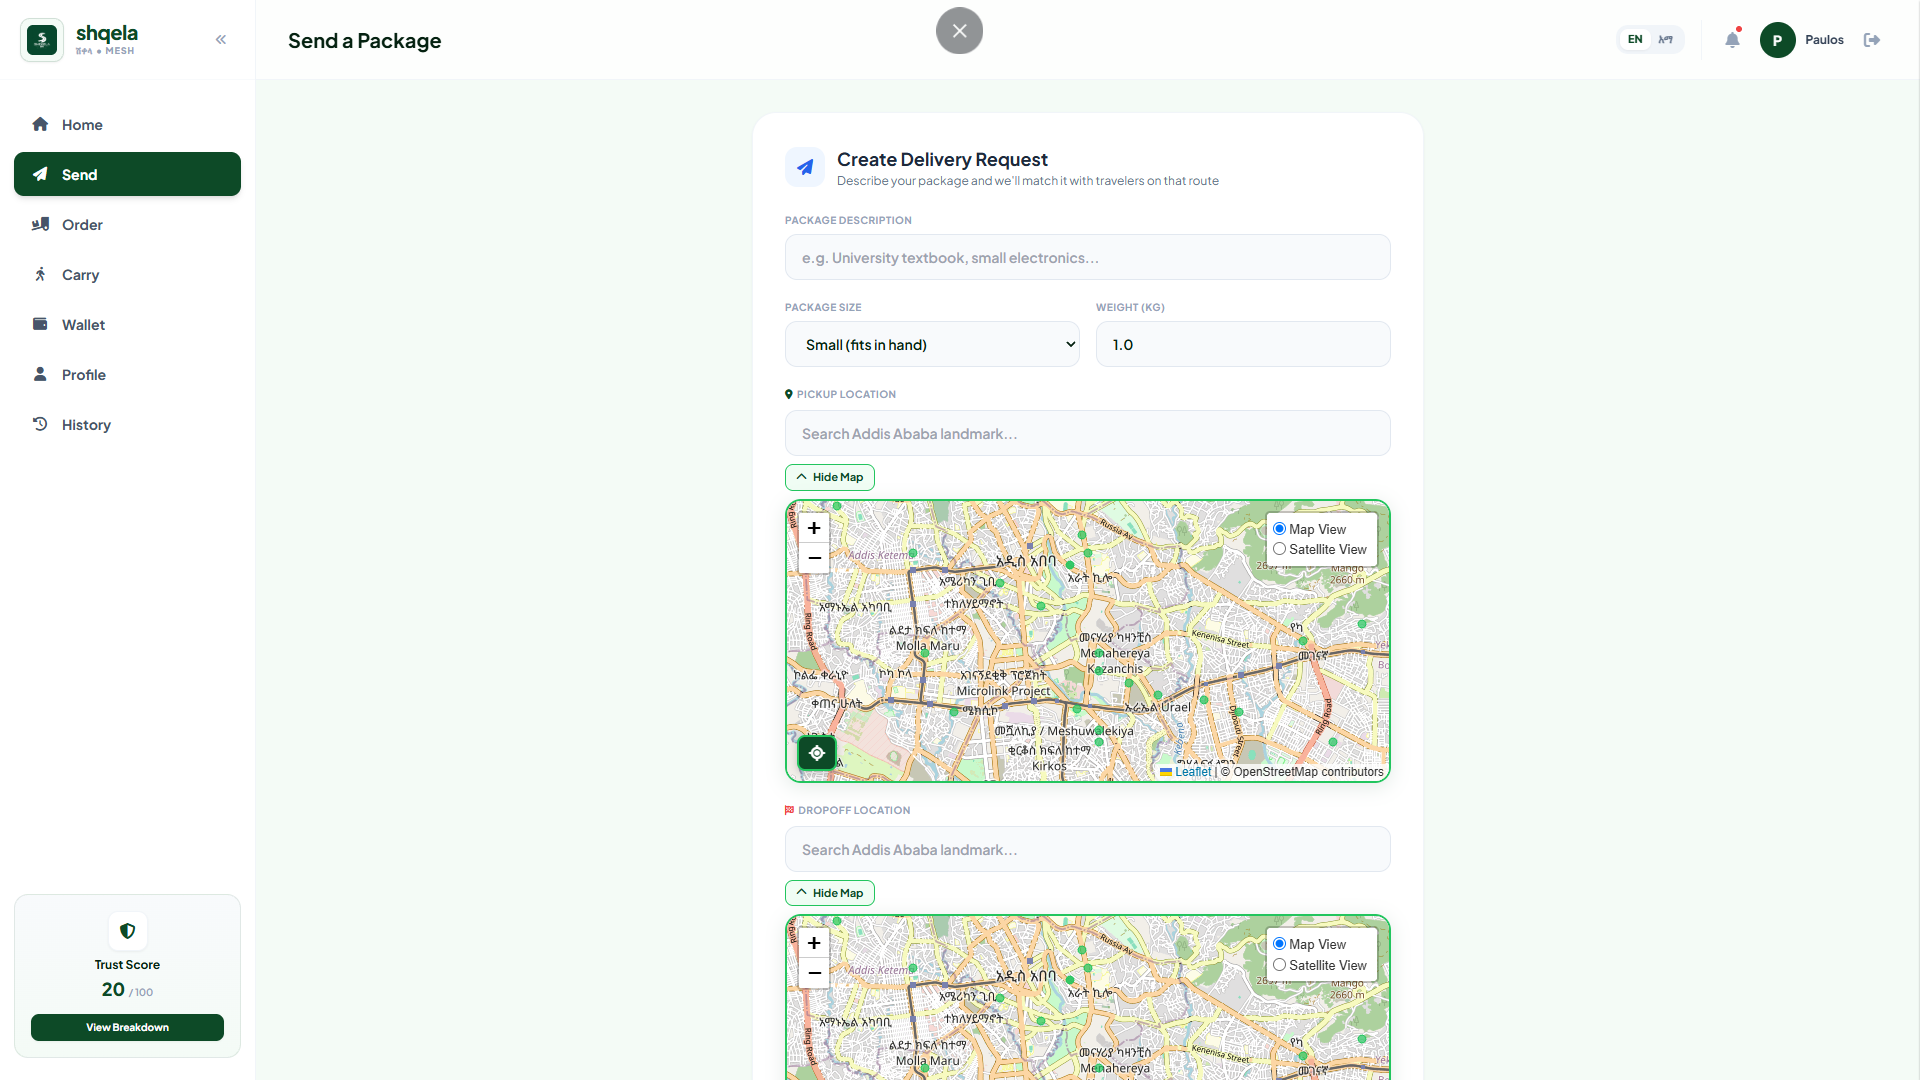The image size is (1920, 1080).
Task: Click the locate-me crosshair on pickup map
Action: click(817, 753)
